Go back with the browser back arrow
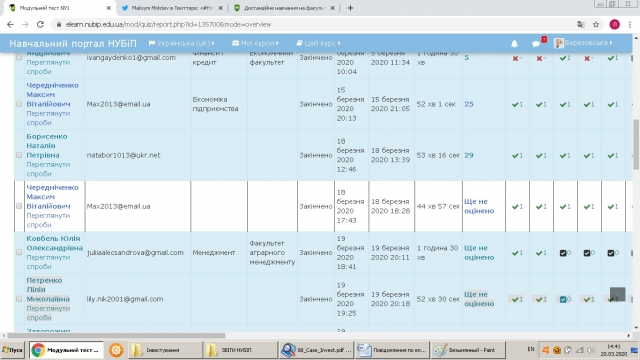The height and width of the screenshot is (360, 640). coord(10,24)
